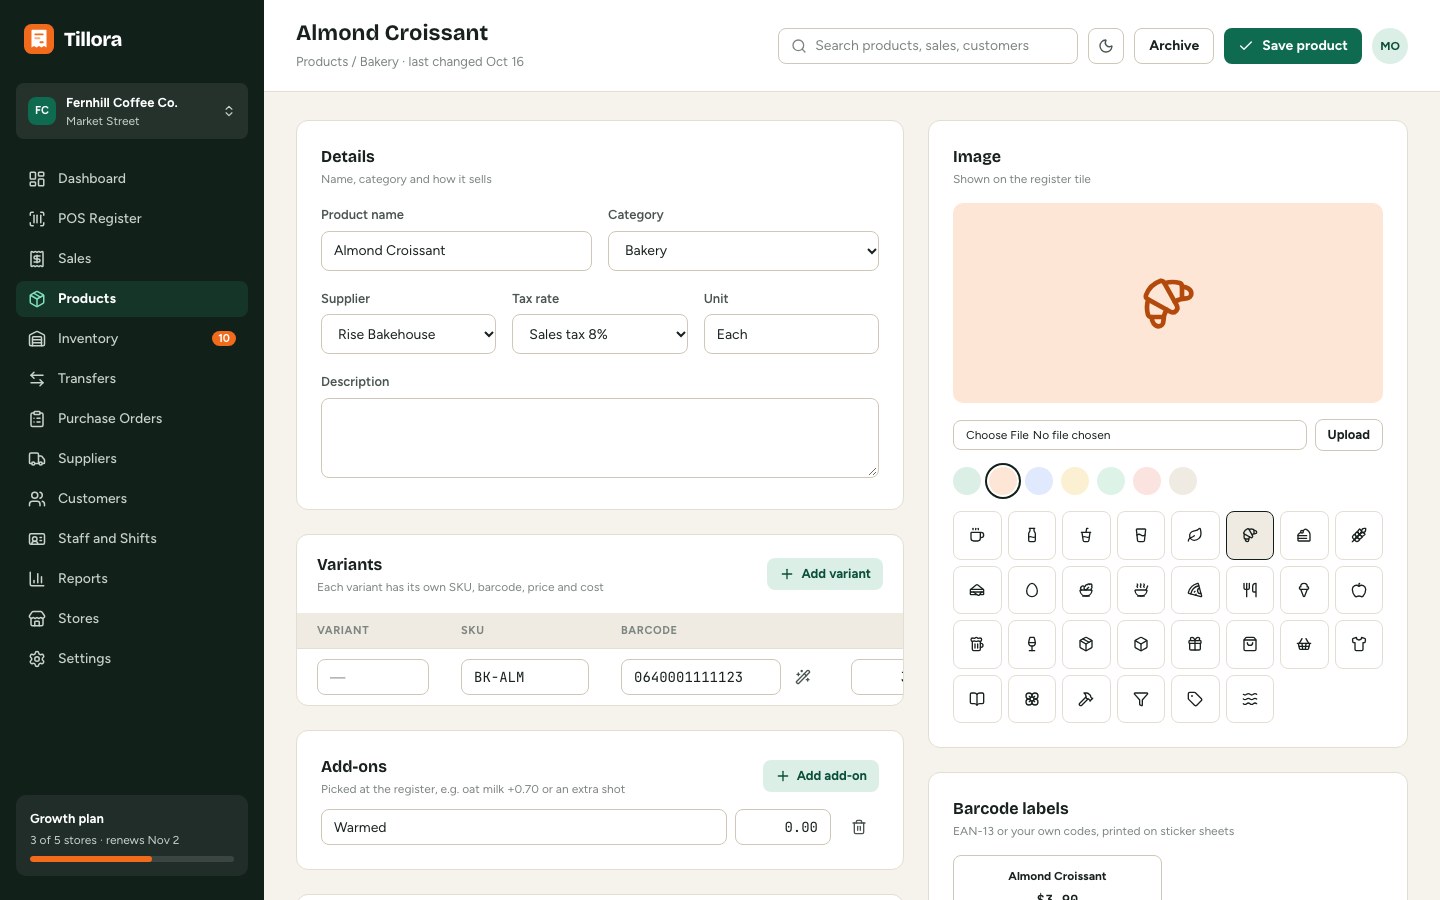Open the Tax rate dropdown
Image resolution: width=1440 pixels, height=900 pixels.
click(600, 334)
